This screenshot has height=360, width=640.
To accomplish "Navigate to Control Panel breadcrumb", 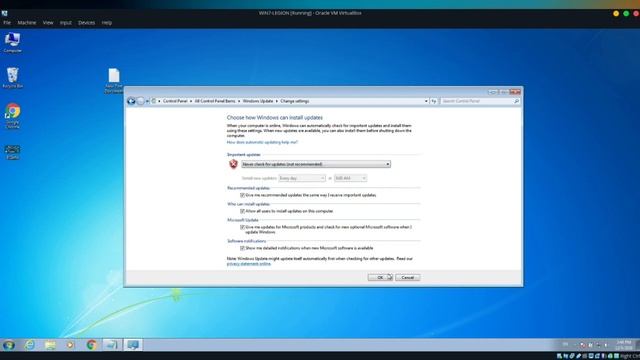I will coord(175,101).
